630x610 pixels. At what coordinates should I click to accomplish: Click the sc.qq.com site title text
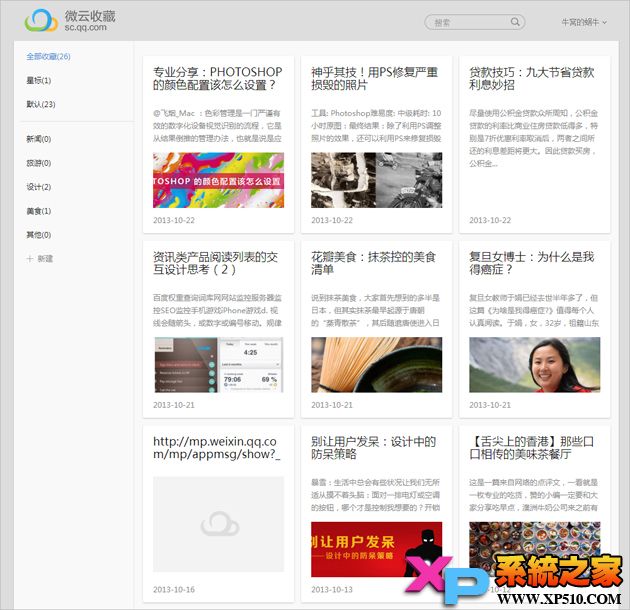[86, 28]
